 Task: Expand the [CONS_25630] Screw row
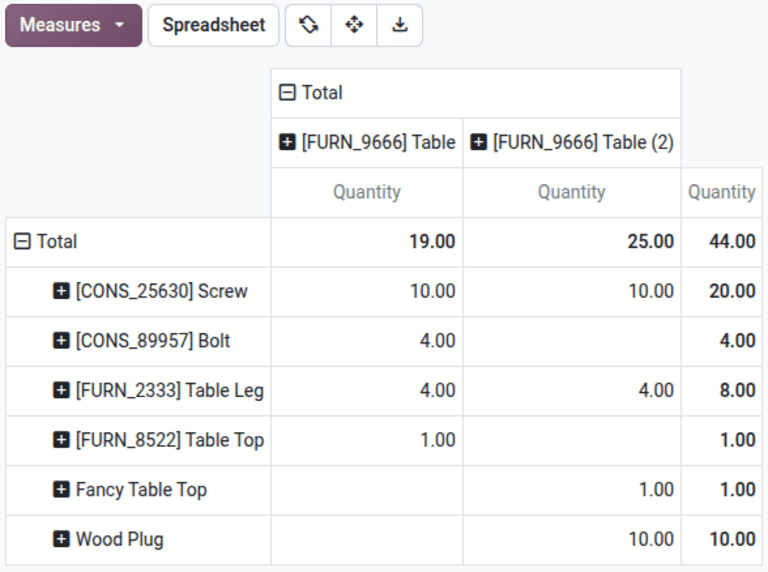(x=138, y=291)
